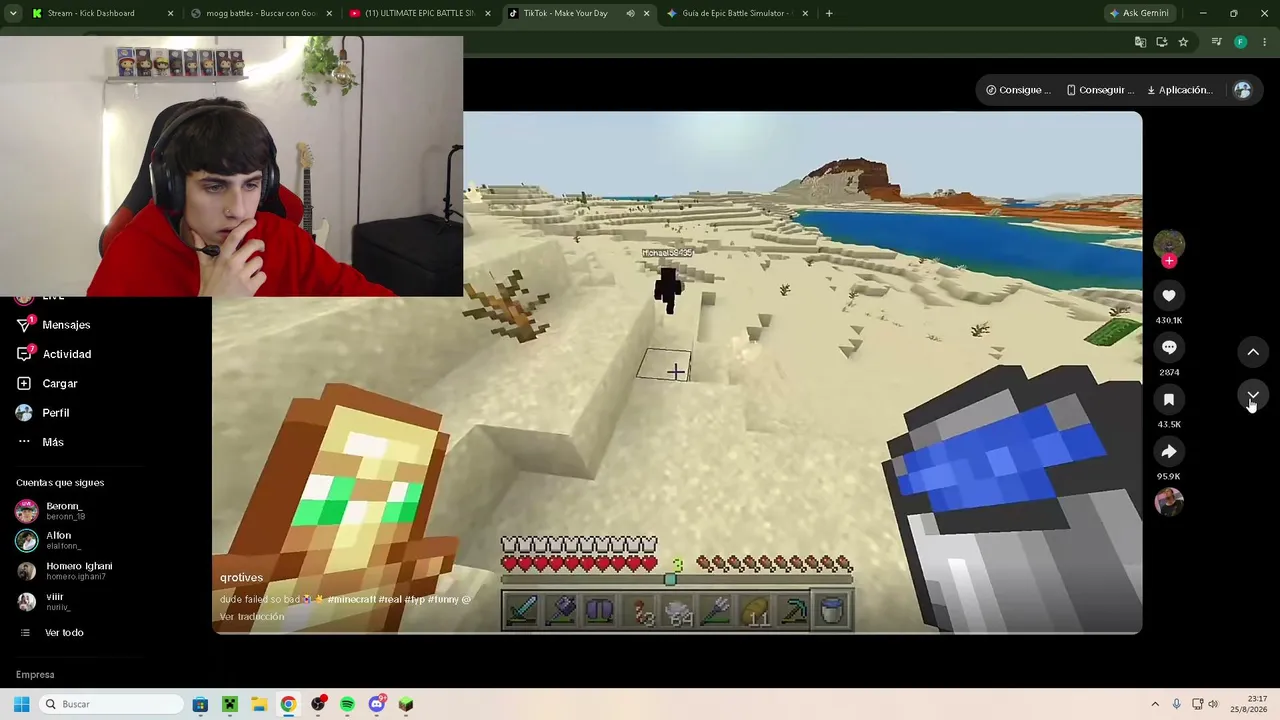
Task: Click the Consigue... coins button
Action: 1018,90
